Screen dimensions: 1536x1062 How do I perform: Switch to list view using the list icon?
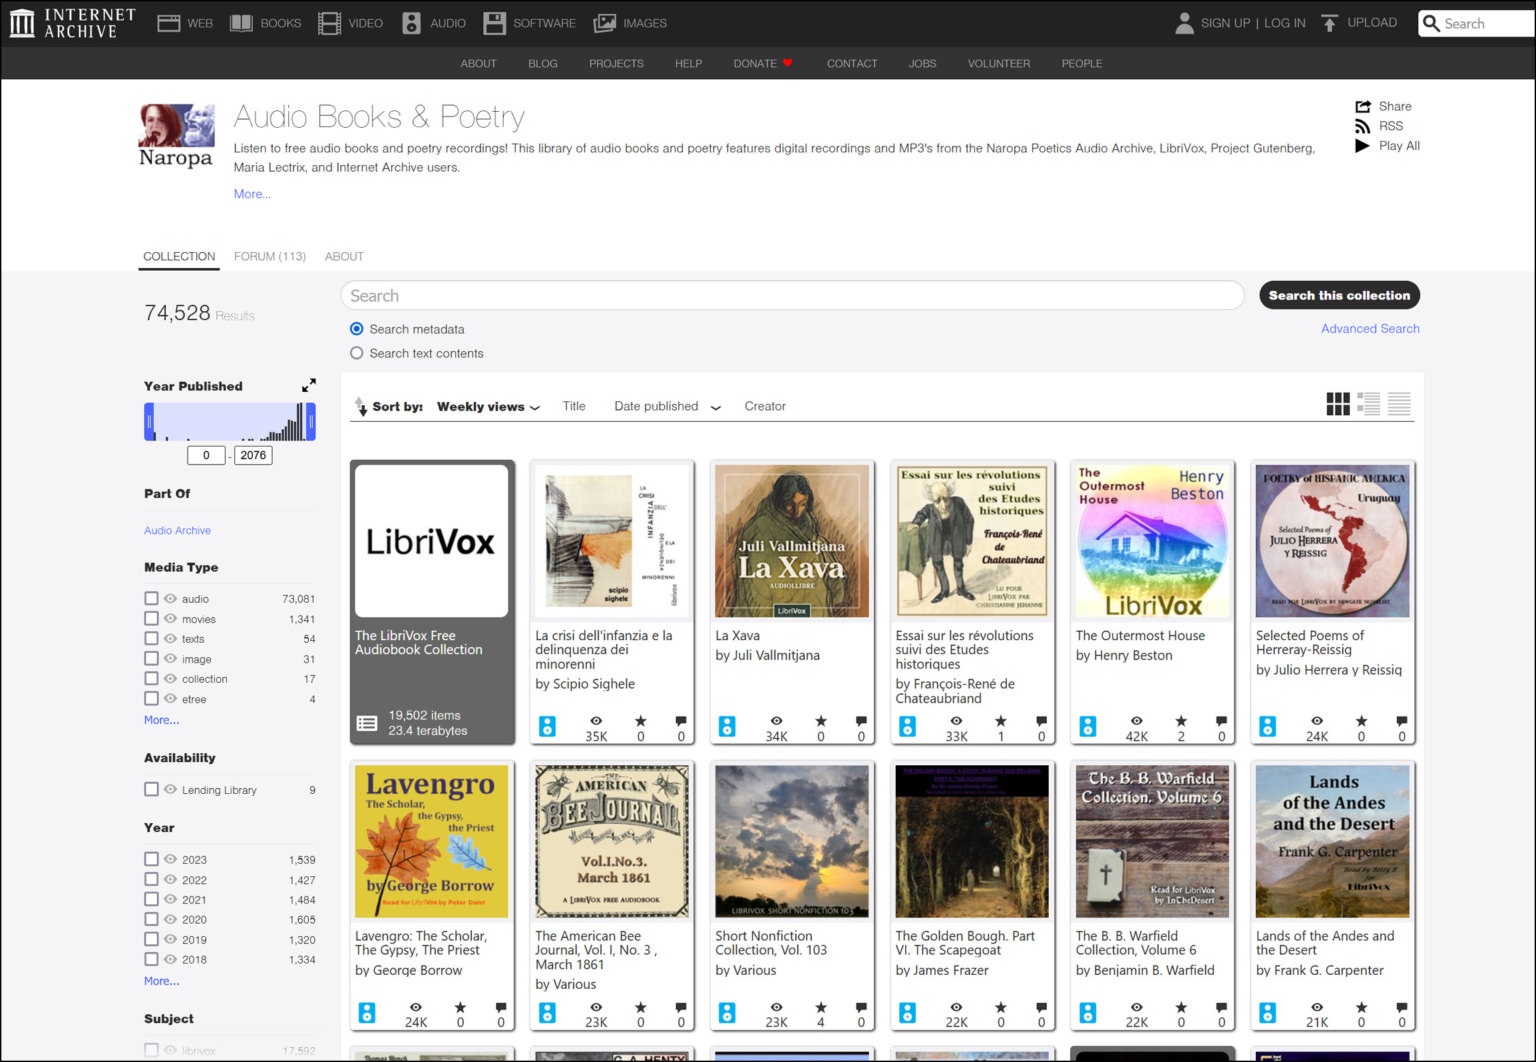pyautogui.click(x=1369, y=404)
